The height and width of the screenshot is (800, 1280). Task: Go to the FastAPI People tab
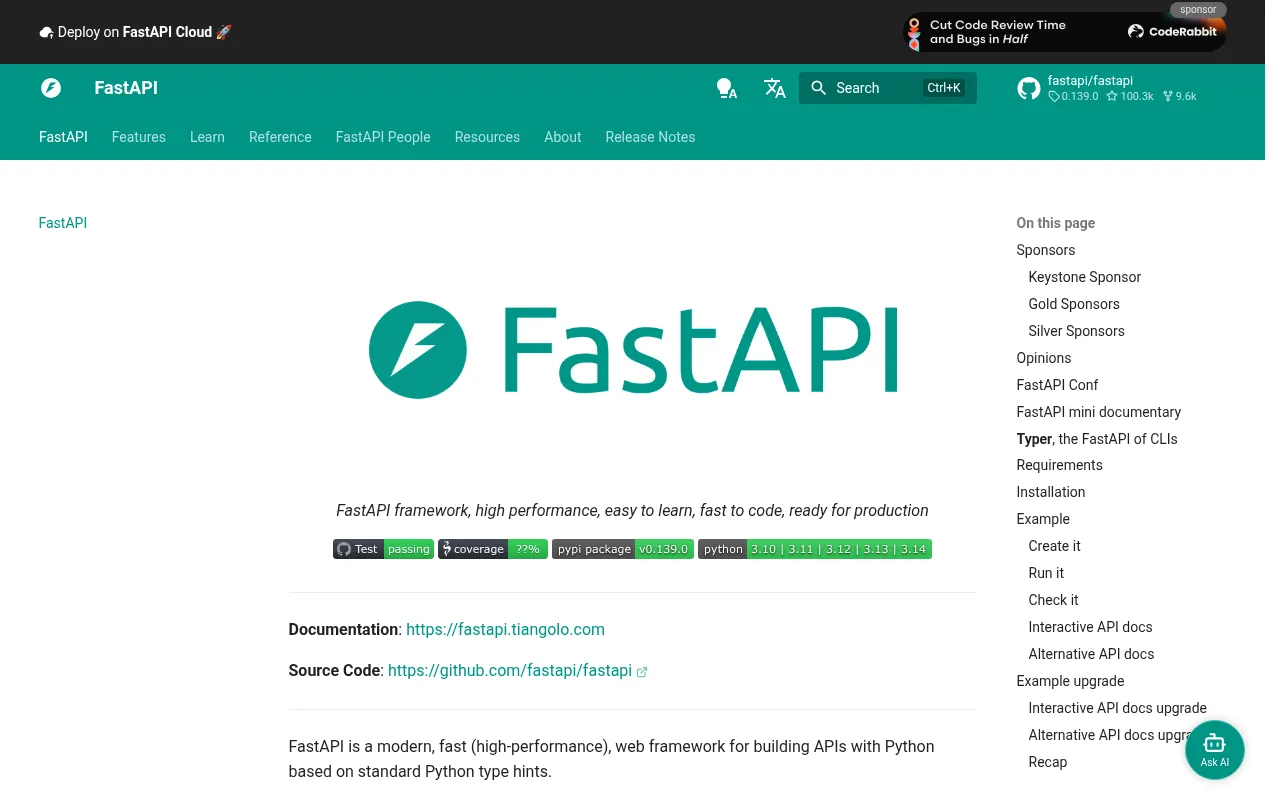click(383, 137)
